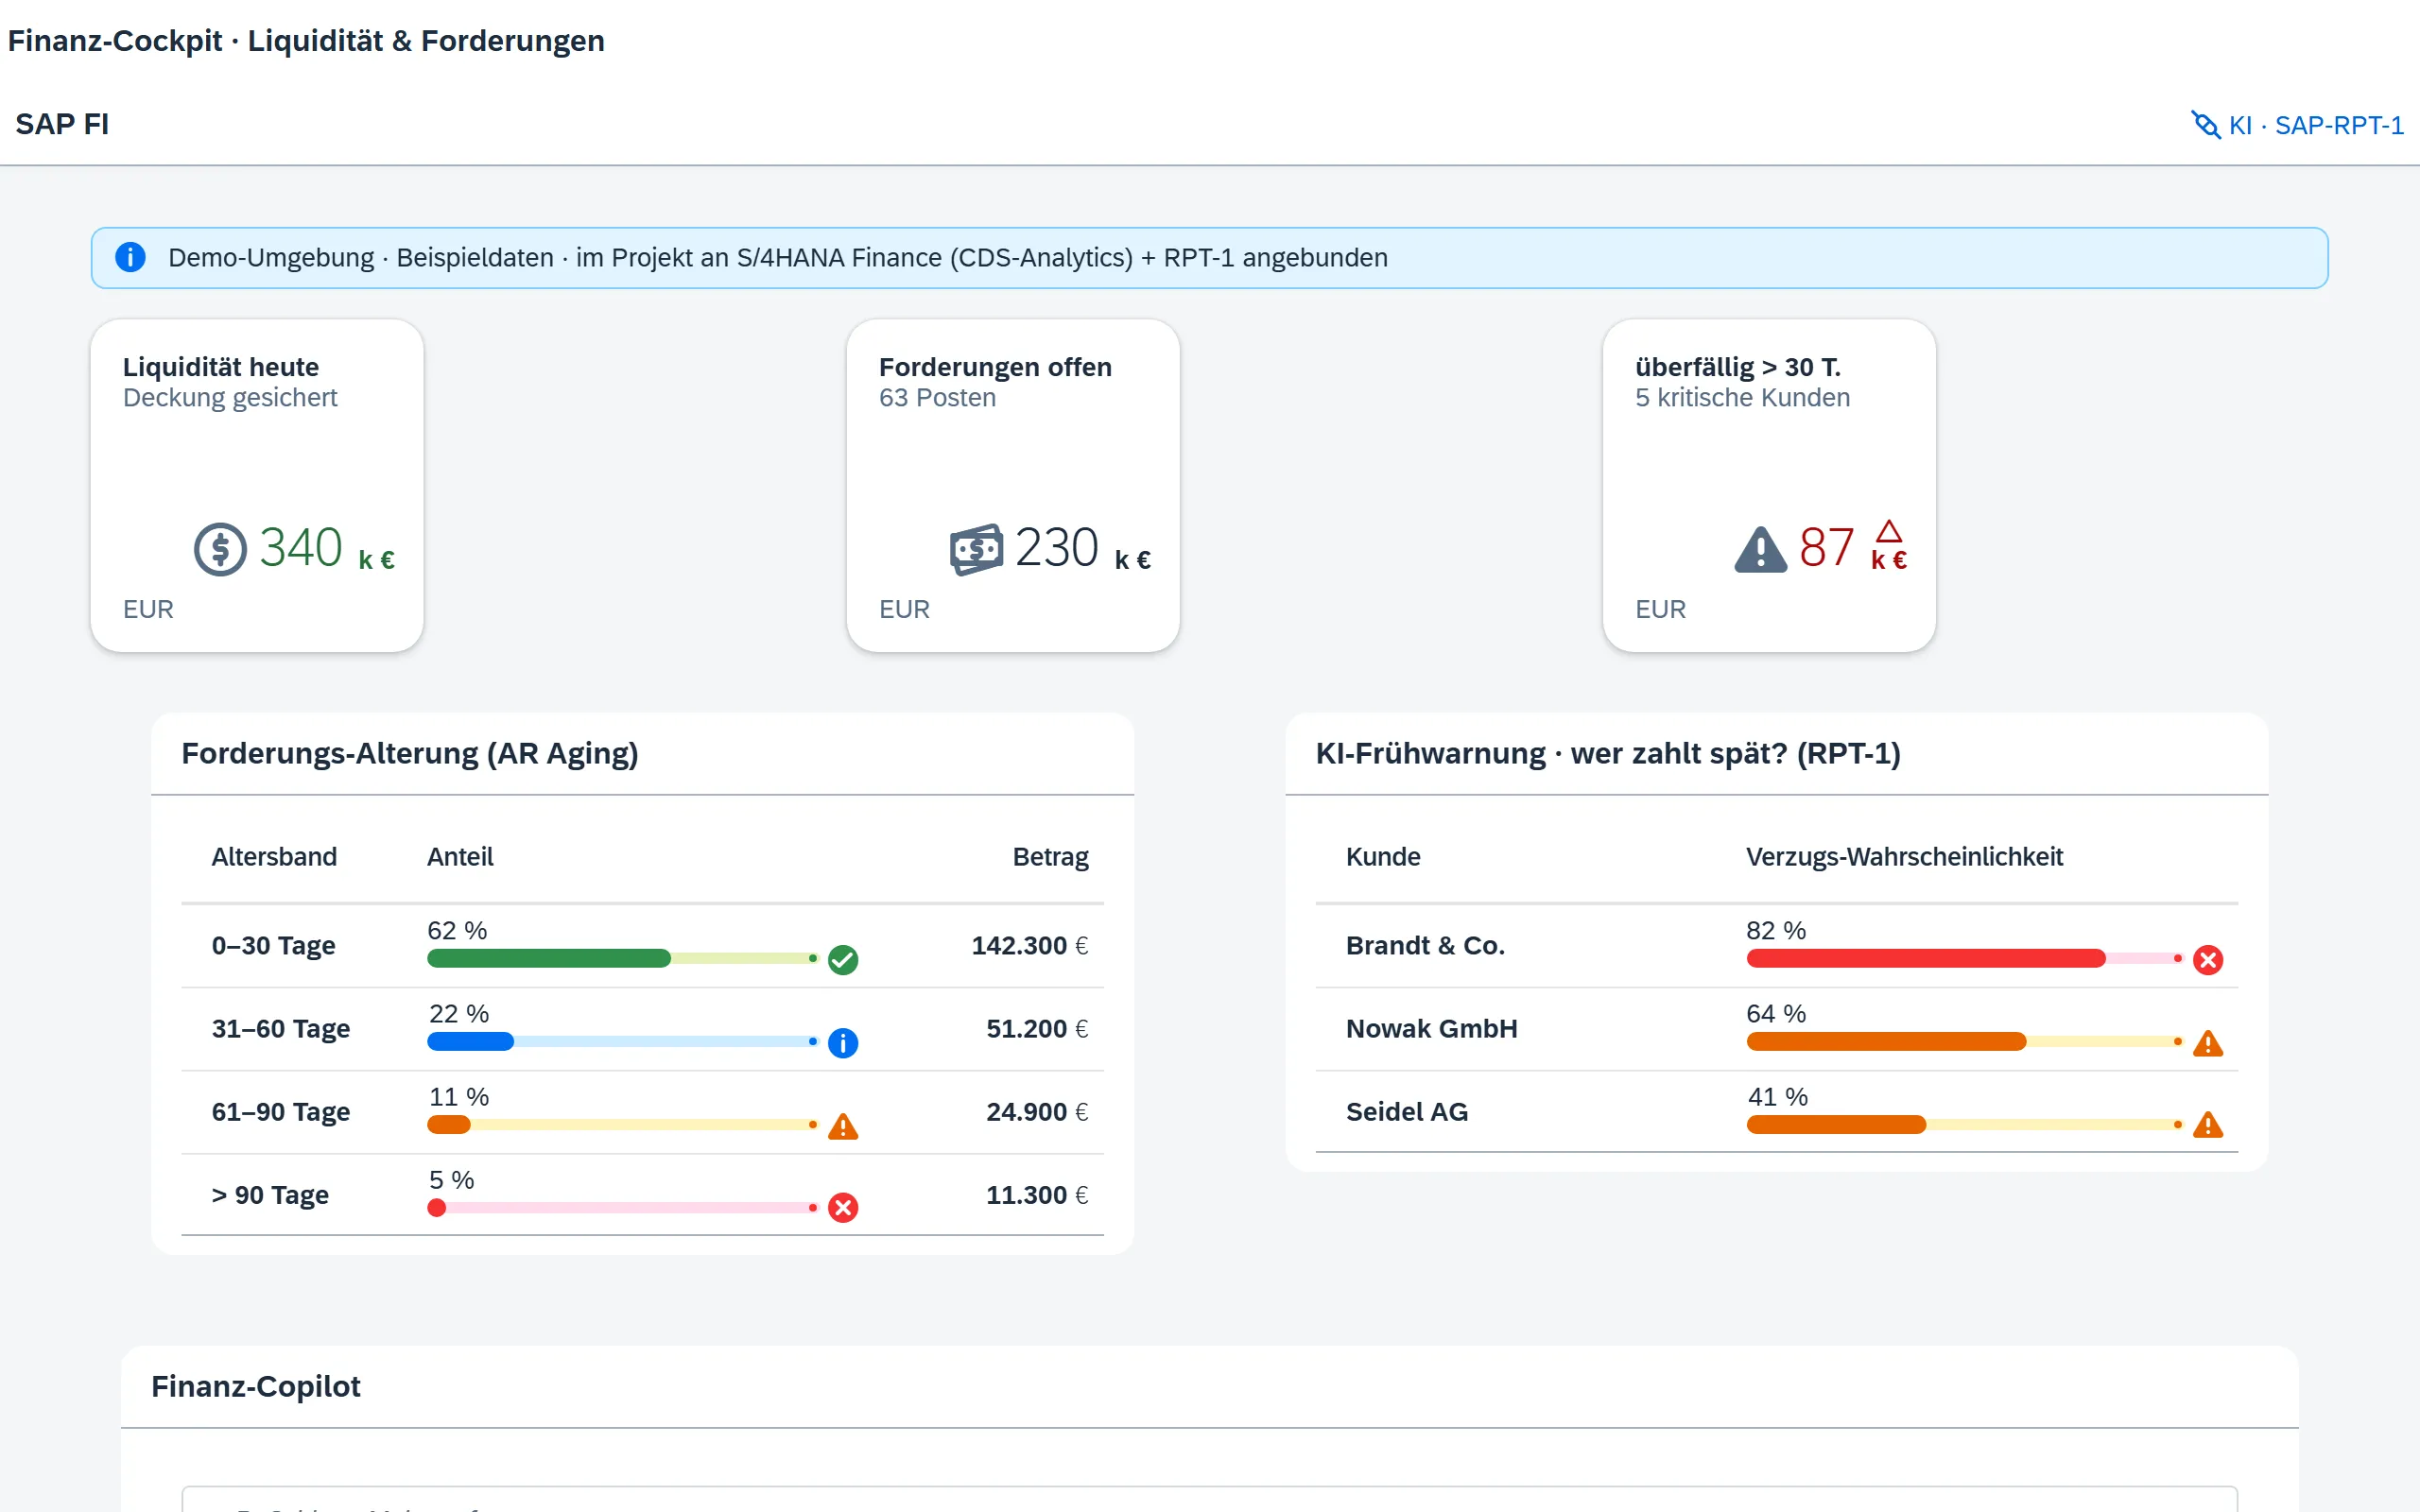Click the 230 k€ open receivables value
Image resolution: width=2420 pixels, height=1512 pixels.
pyautogui.click(x=1083, y=548)
